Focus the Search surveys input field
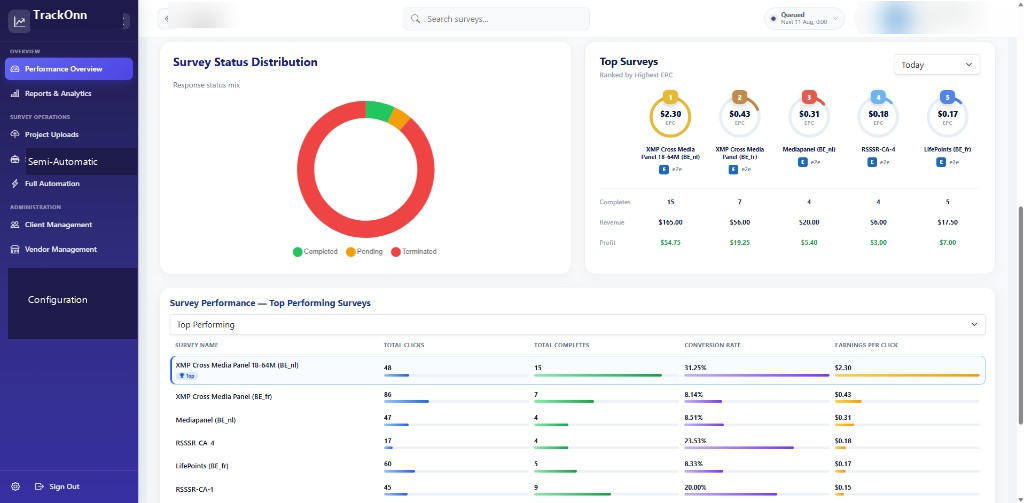 (496, 19)
